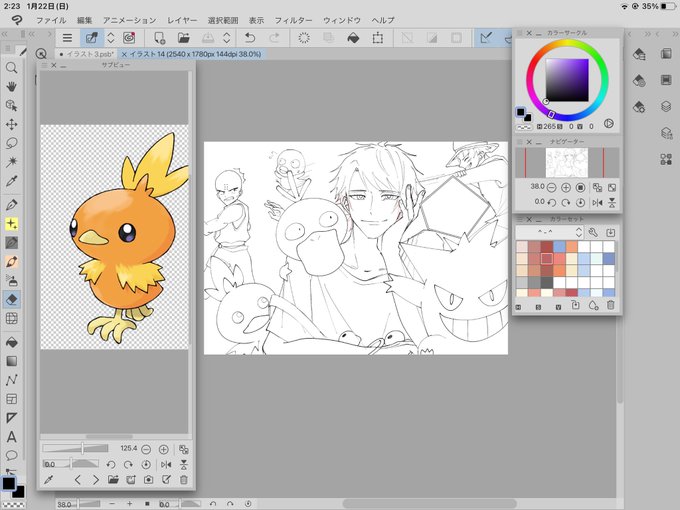Undo the last action

[250, 38]
